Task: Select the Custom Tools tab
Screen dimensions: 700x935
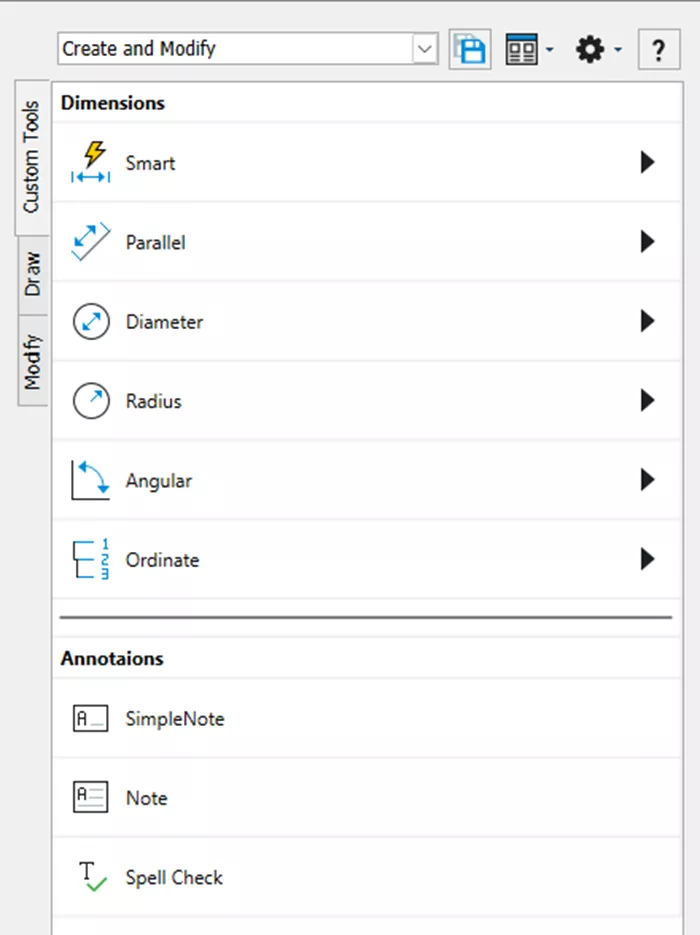Action: pos(31,157)
